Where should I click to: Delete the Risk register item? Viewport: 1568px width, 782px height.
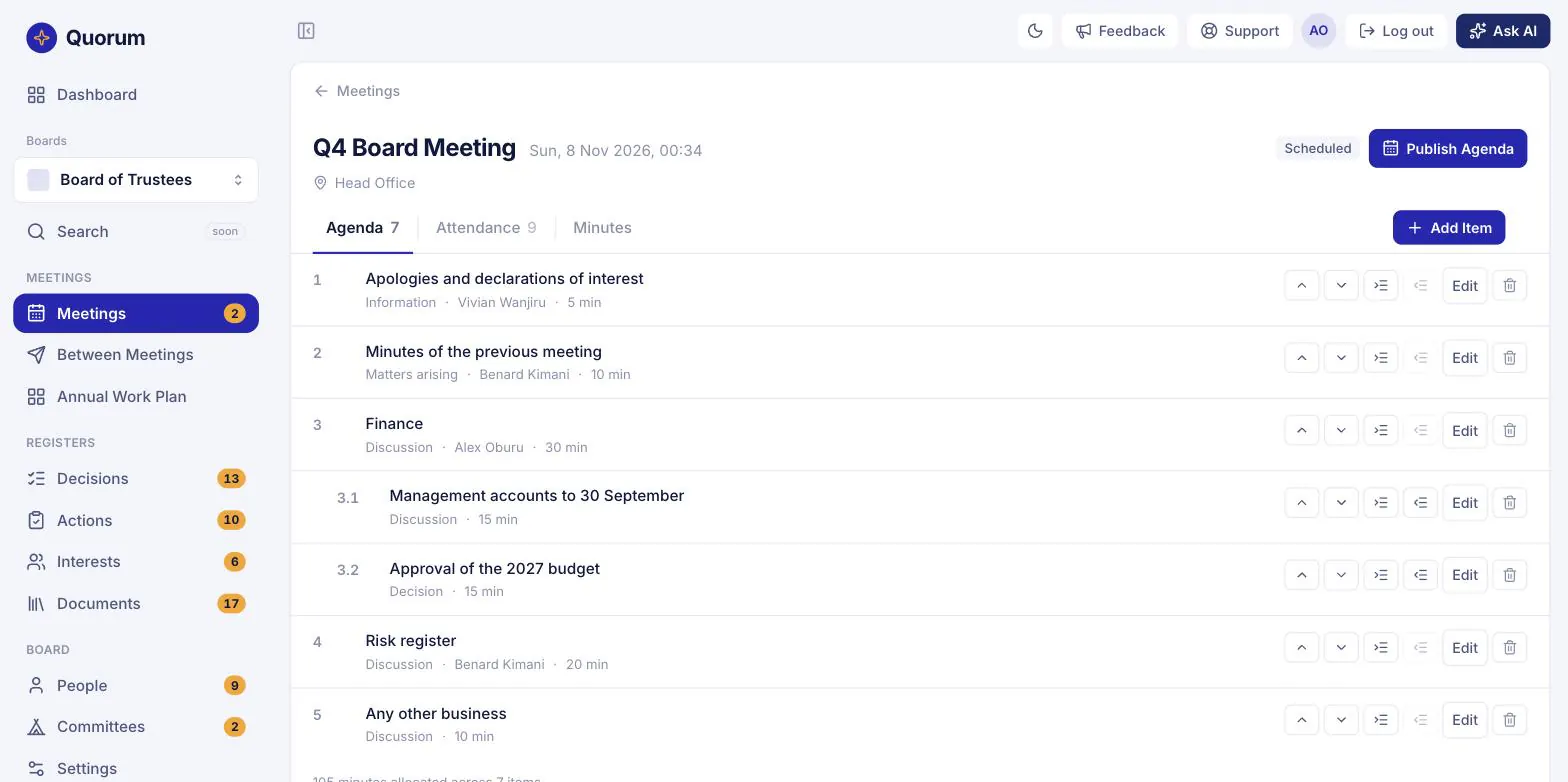pyautogui.click(x=1510, y=648)
